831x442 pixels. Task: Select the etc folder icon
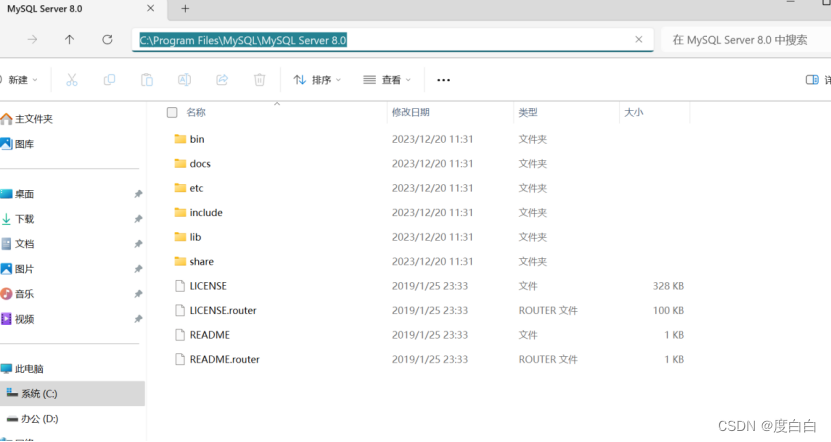(x=180, y=188)
